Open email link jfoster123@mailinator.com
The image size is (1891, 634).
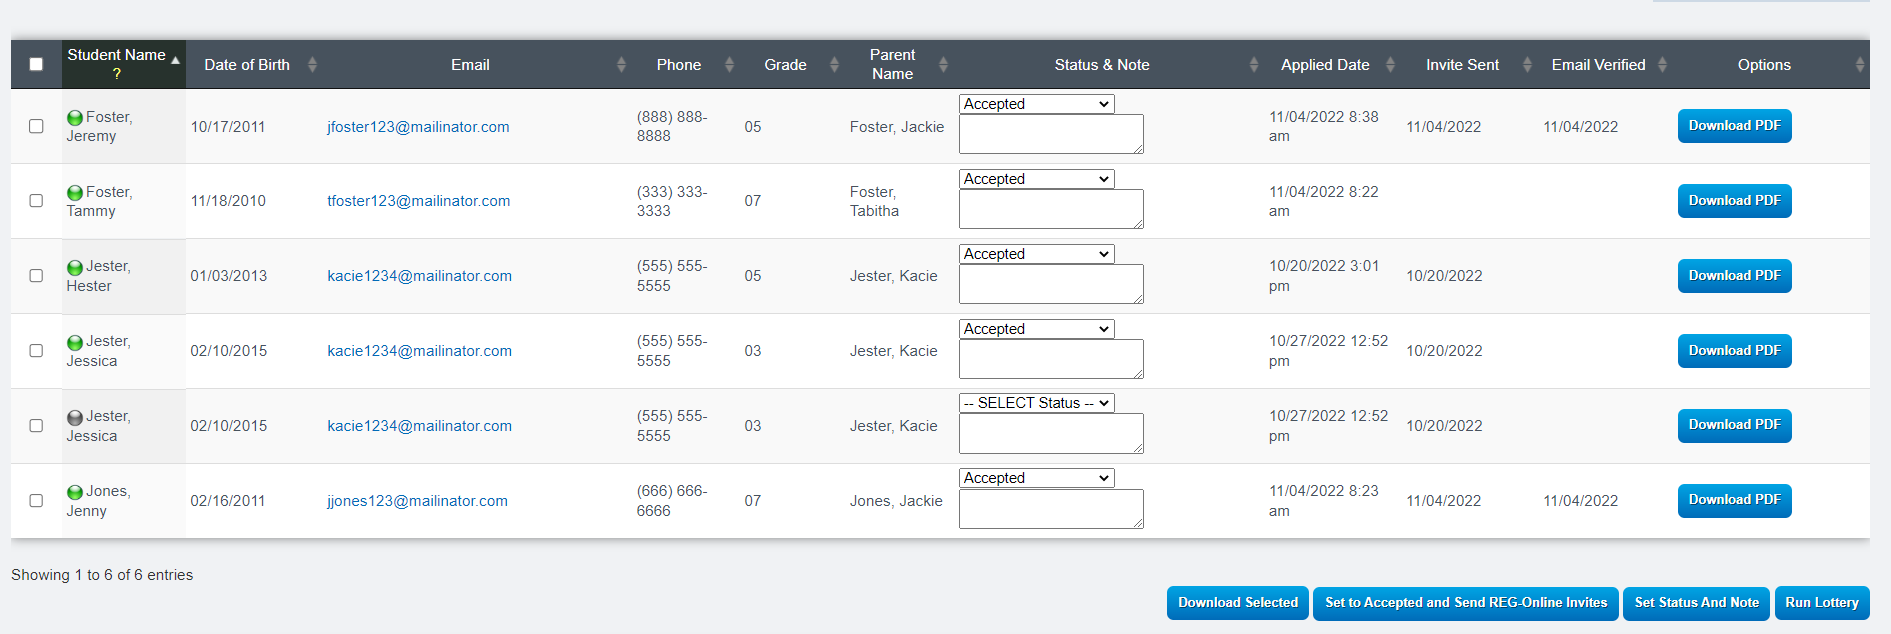click(418, 127)
